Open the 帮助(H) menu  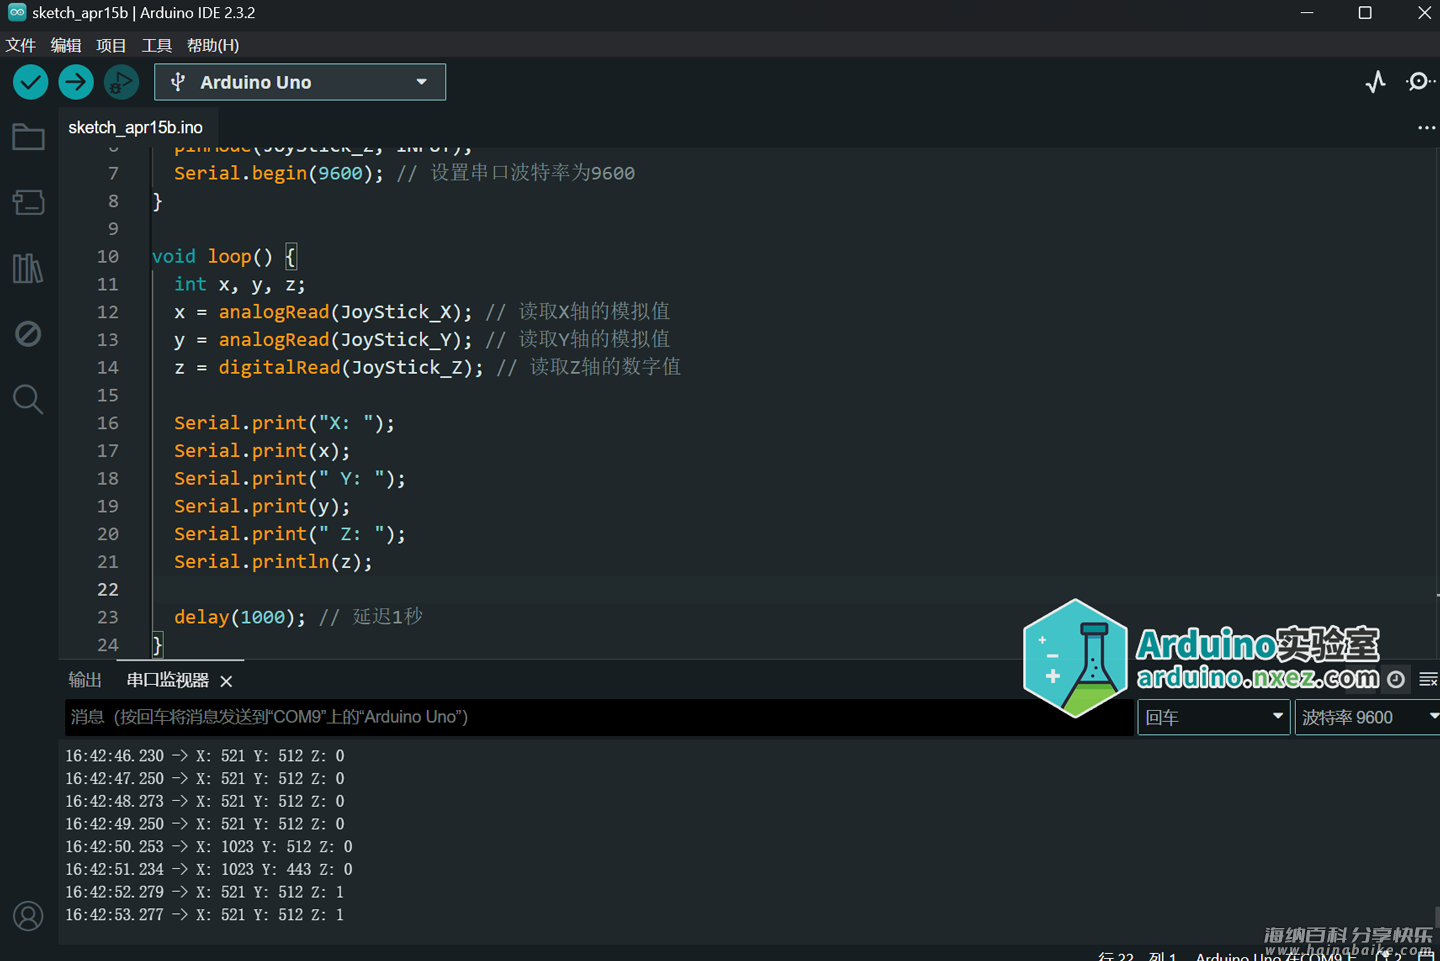[x=213, y=45]
